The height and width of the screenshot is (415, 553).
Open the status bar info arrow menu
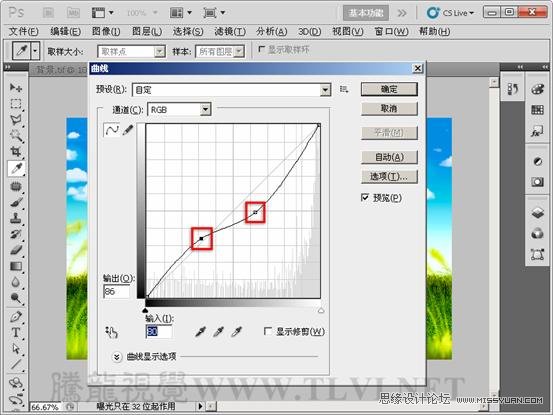click(200, 407)
